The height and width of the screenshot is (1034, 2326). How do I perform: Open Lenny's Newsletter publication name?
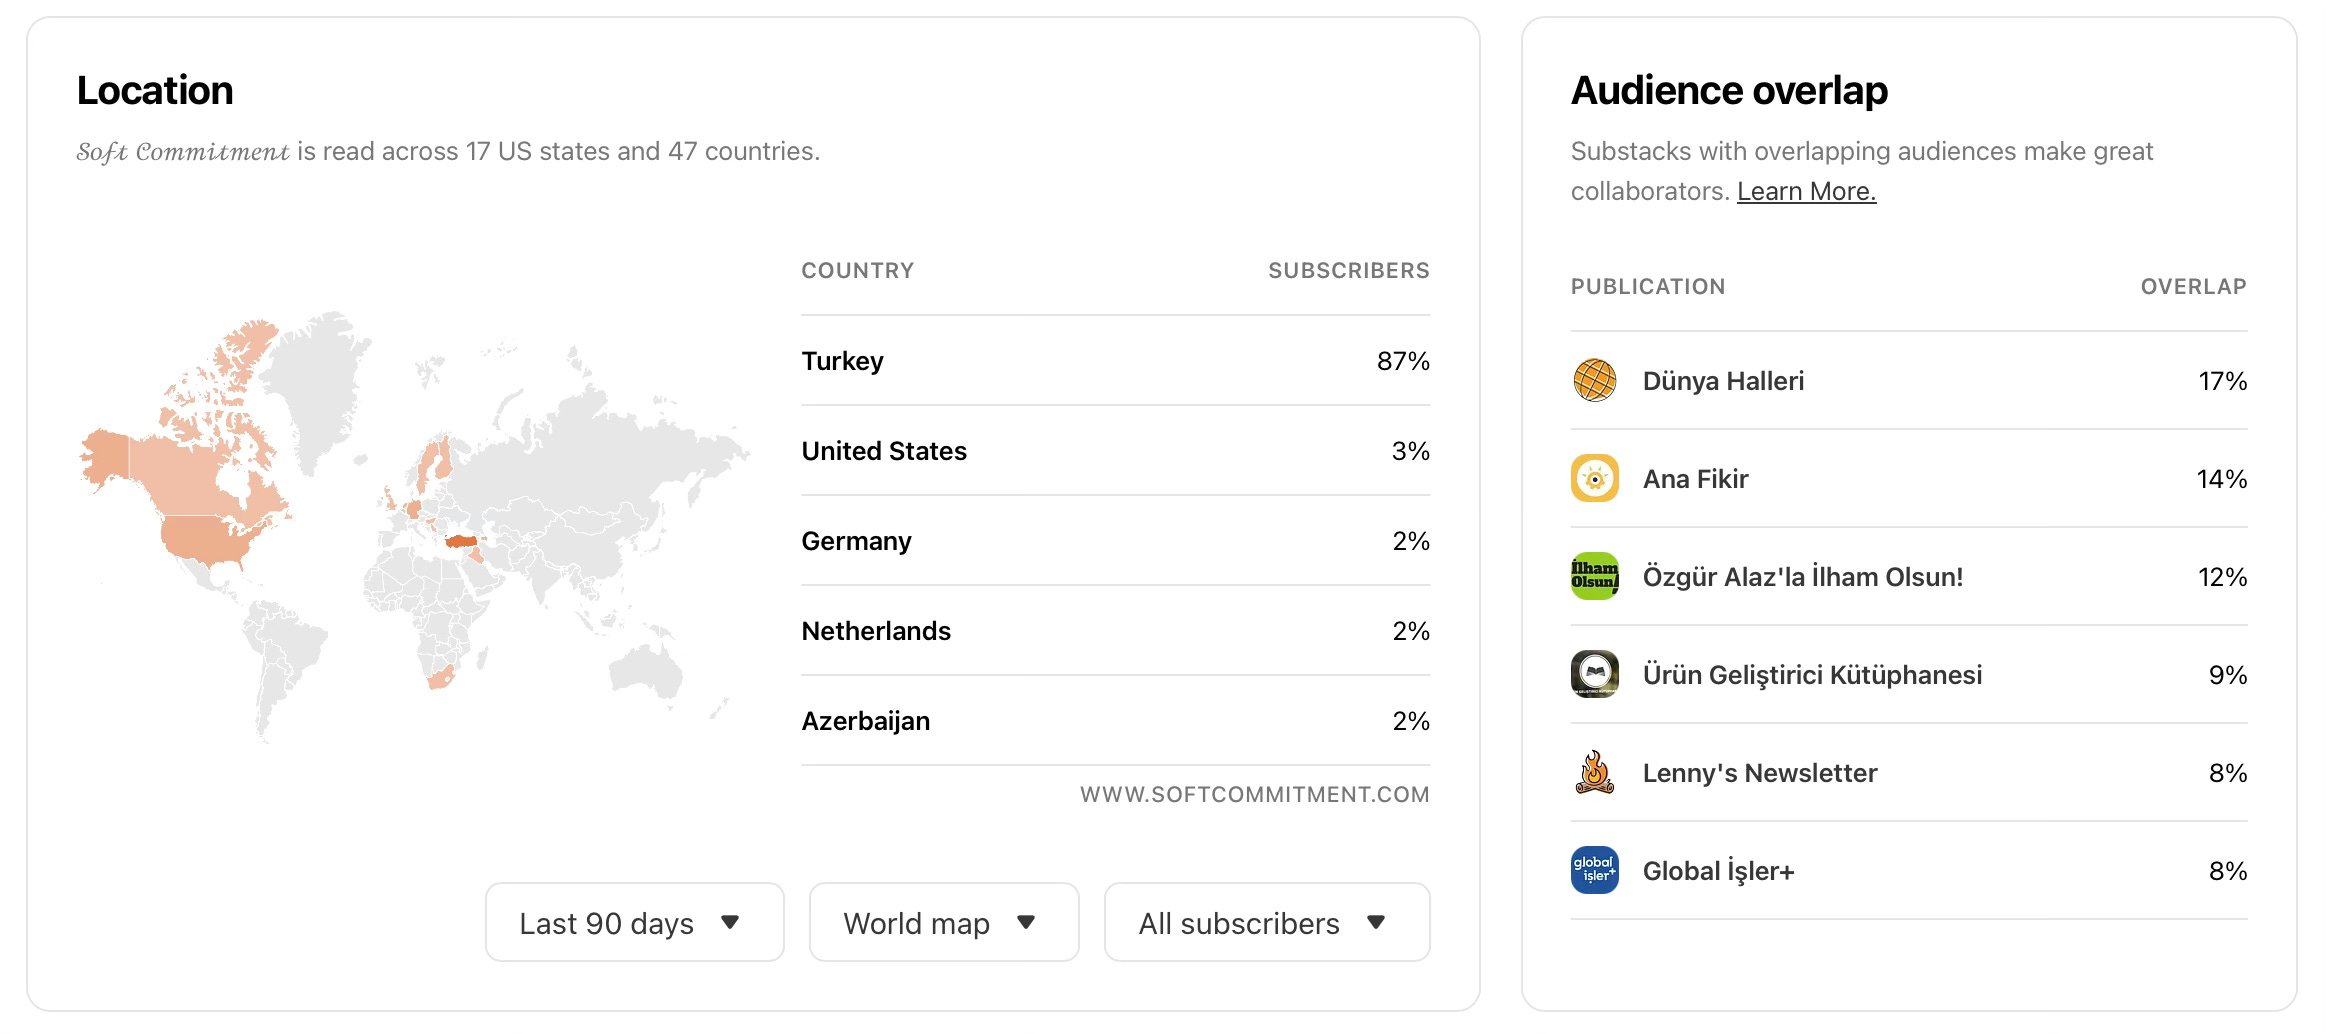click(1760, 773)
